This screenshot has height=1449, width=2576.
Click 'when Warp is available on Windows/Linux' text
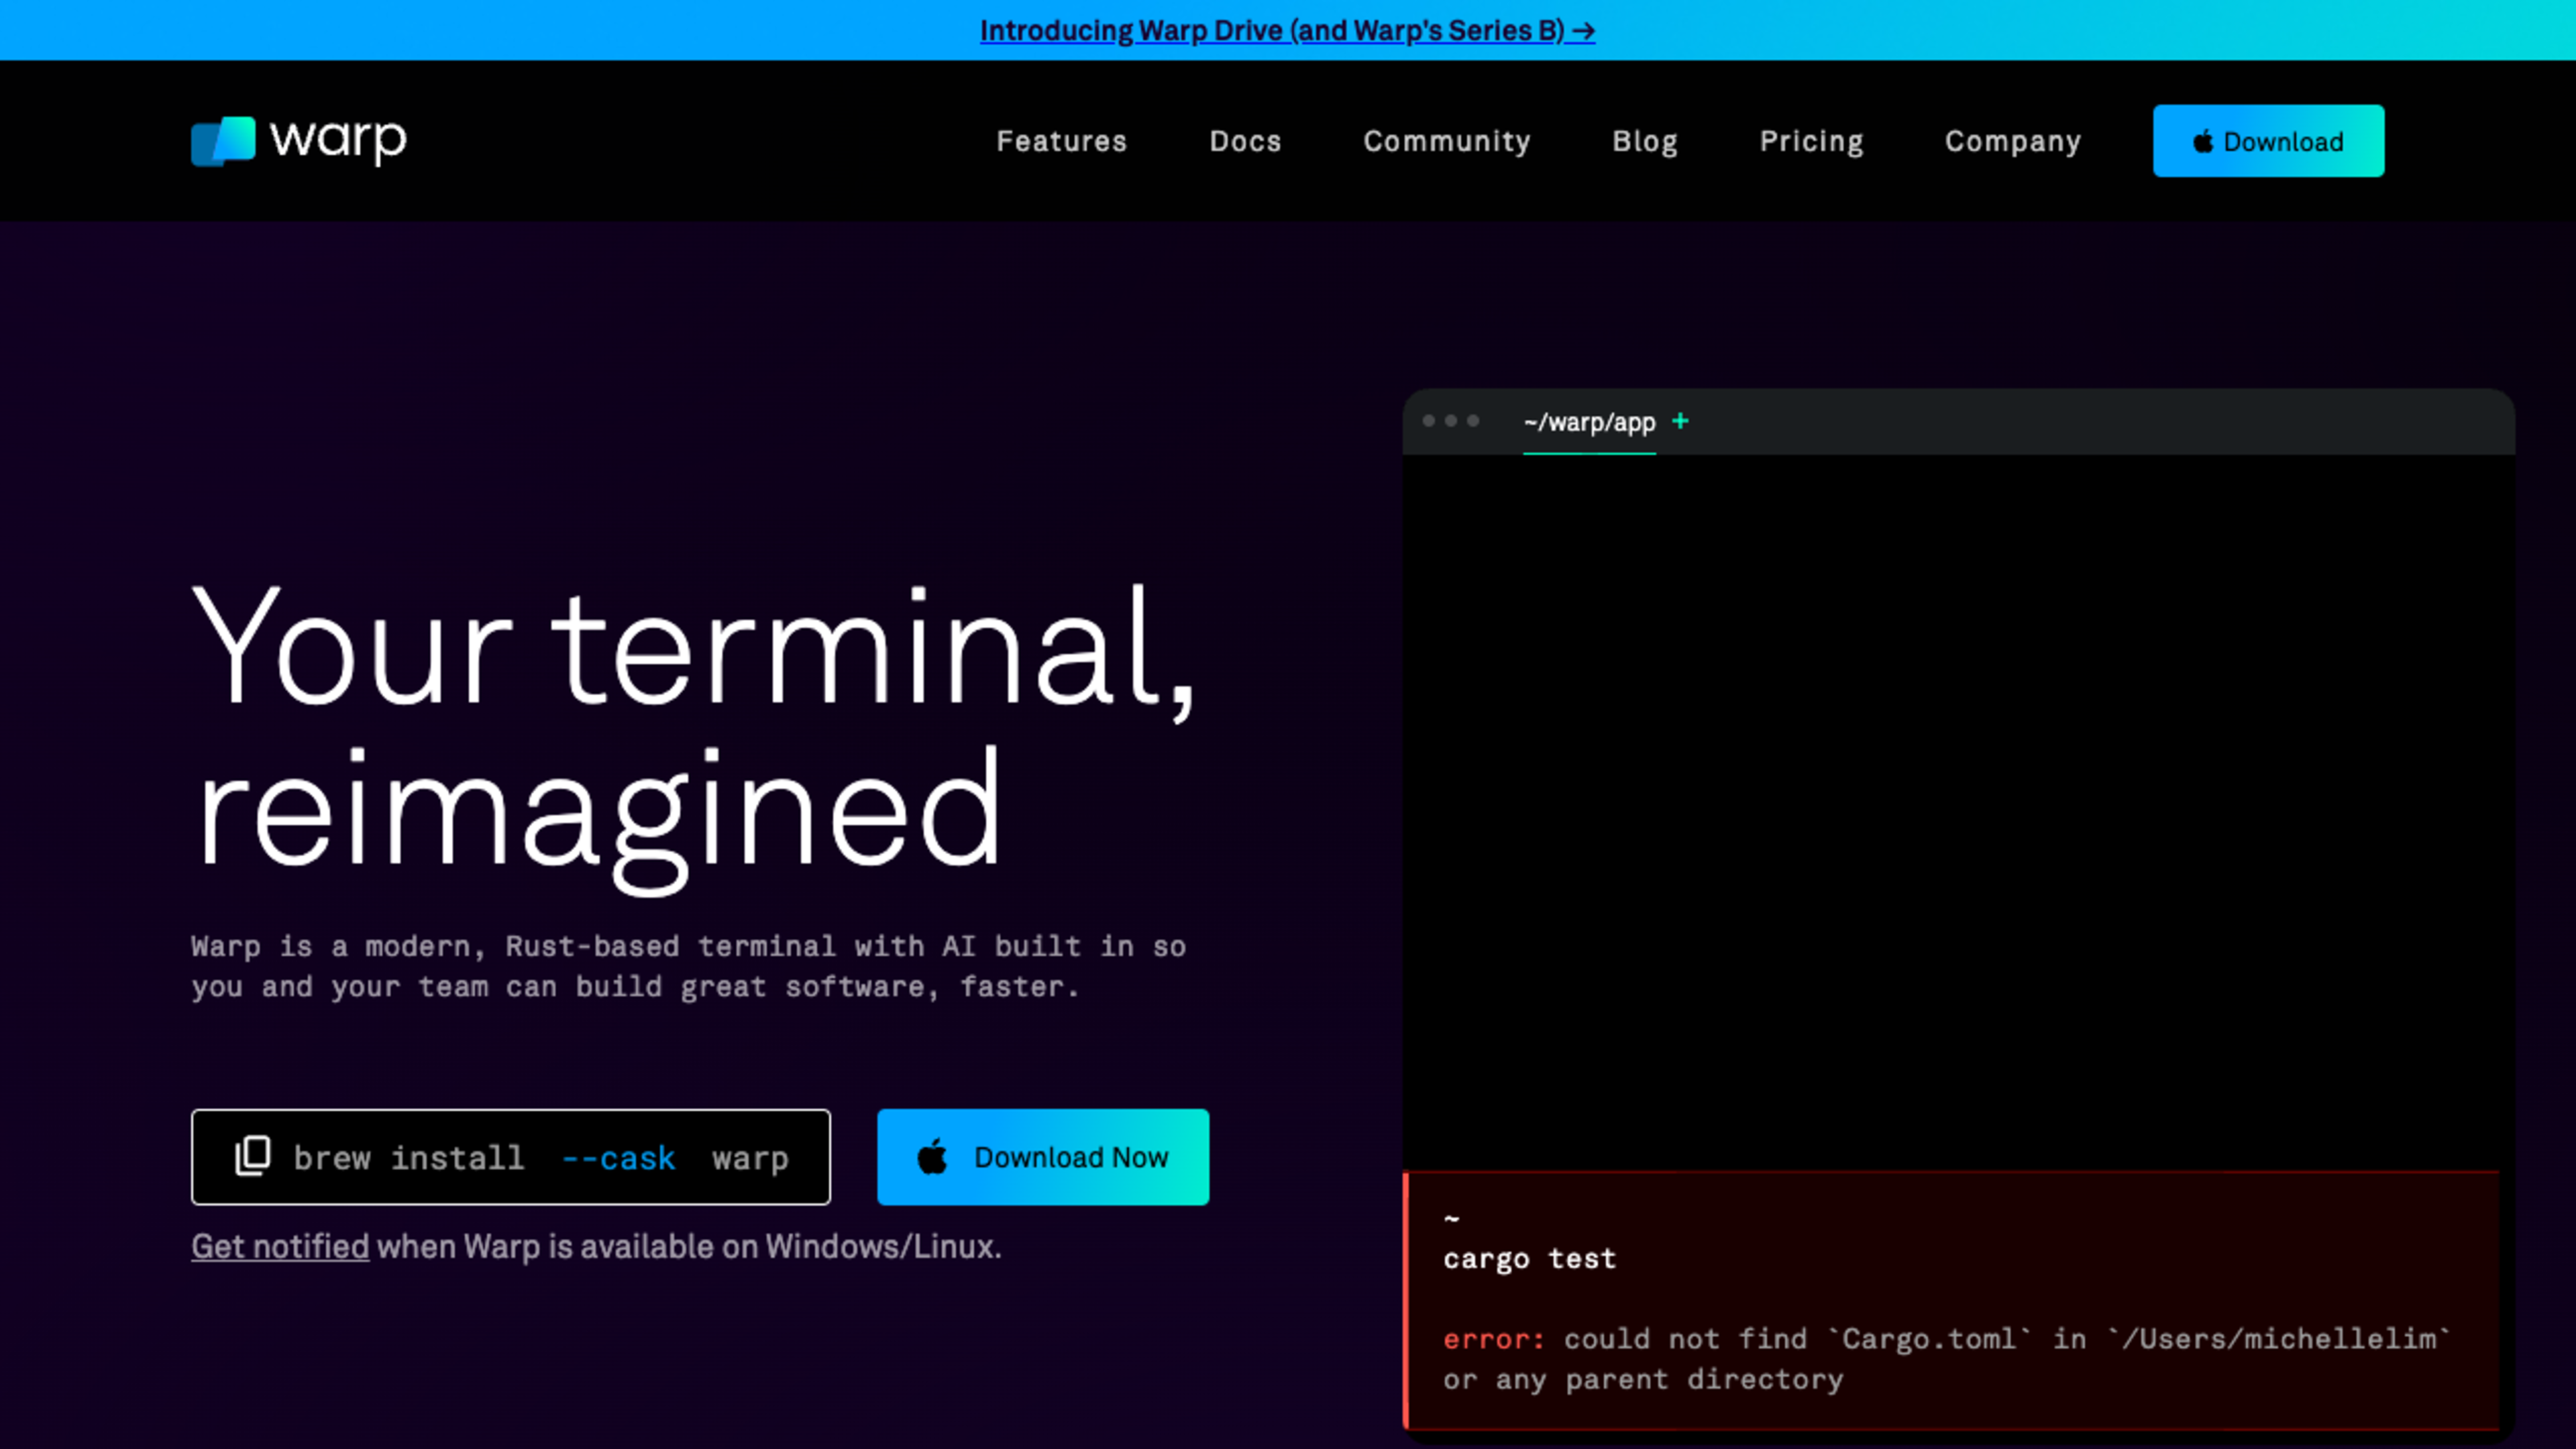[689, 1246]
